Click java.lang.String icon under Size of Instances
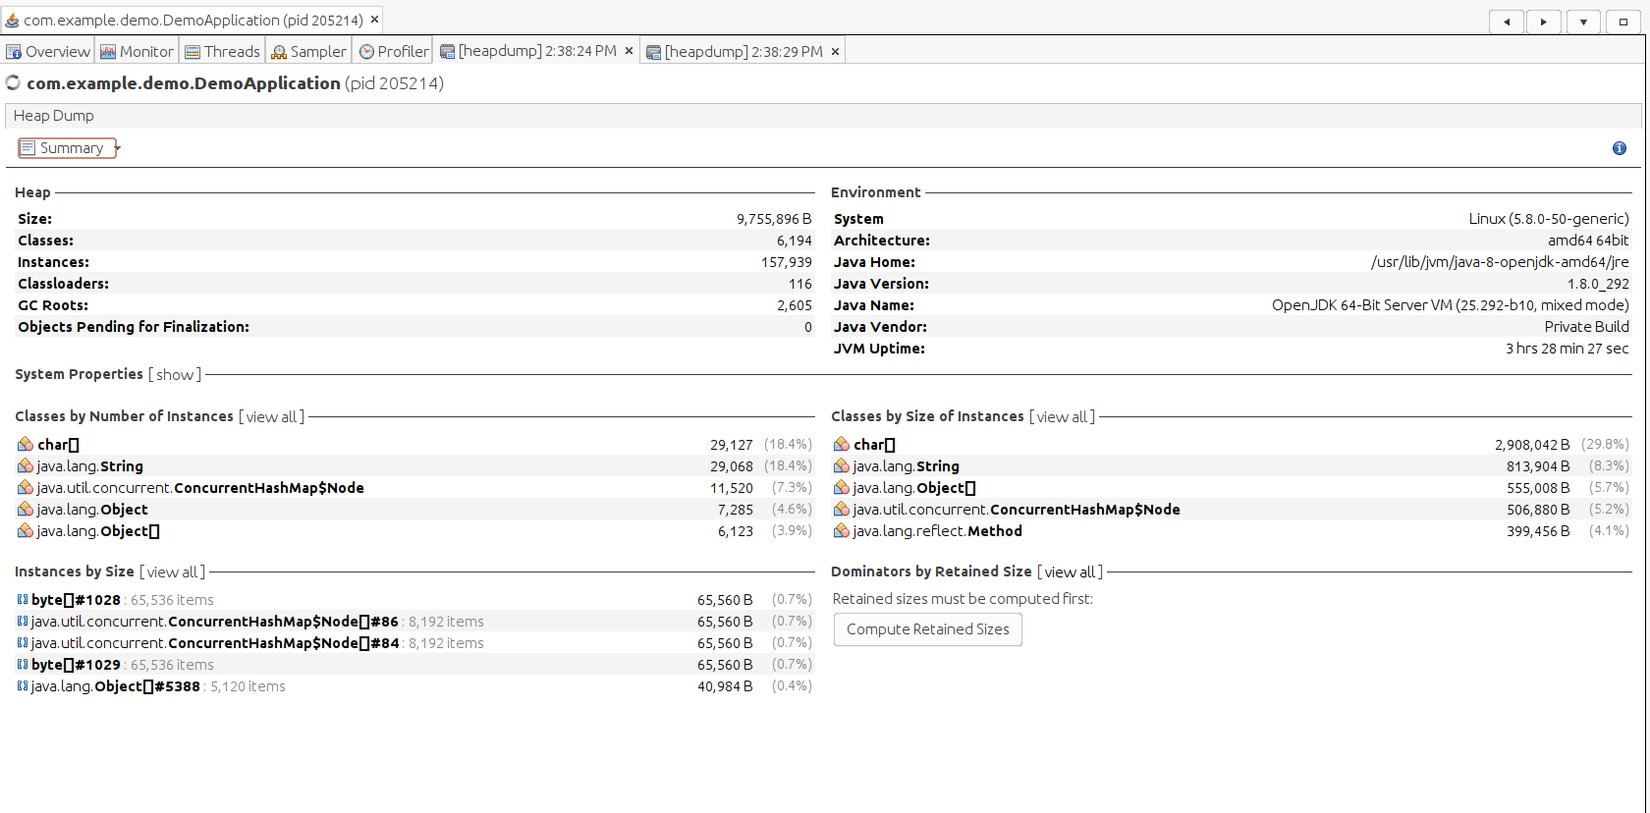This screenshot has width=1650, height=813. point(841,466)
